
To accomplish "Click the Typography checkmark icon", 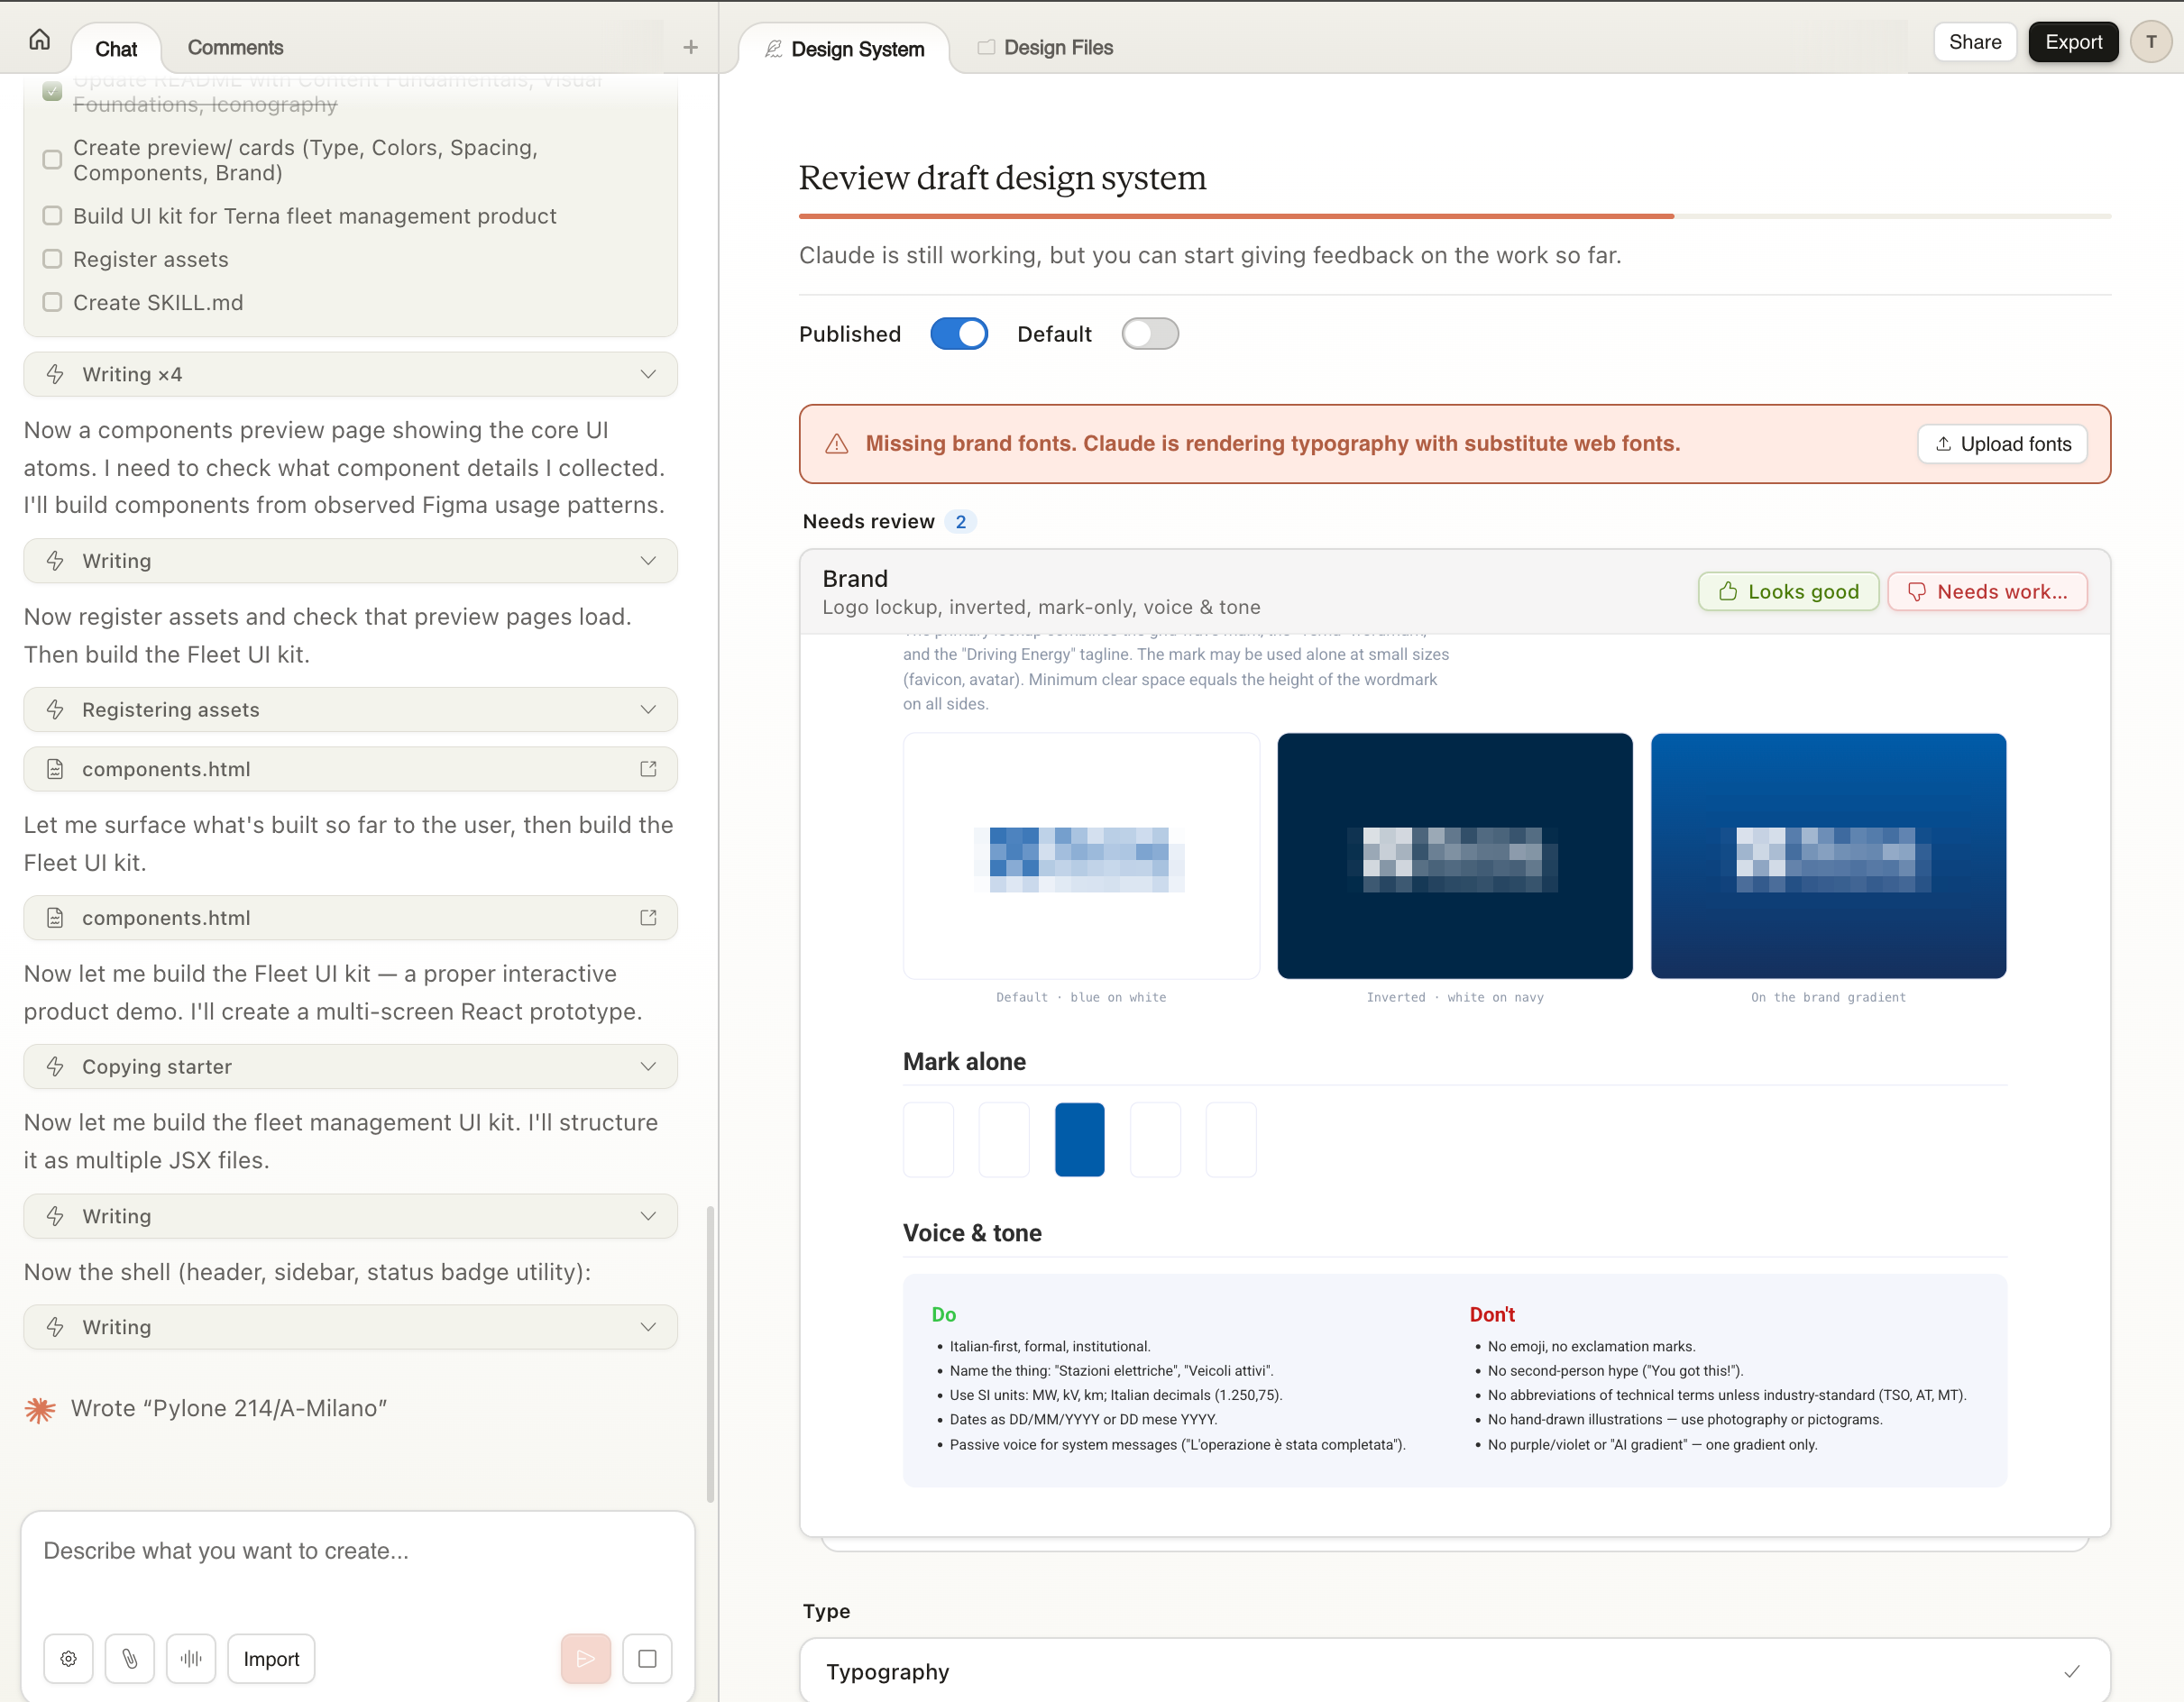I will point(2072,1671).
